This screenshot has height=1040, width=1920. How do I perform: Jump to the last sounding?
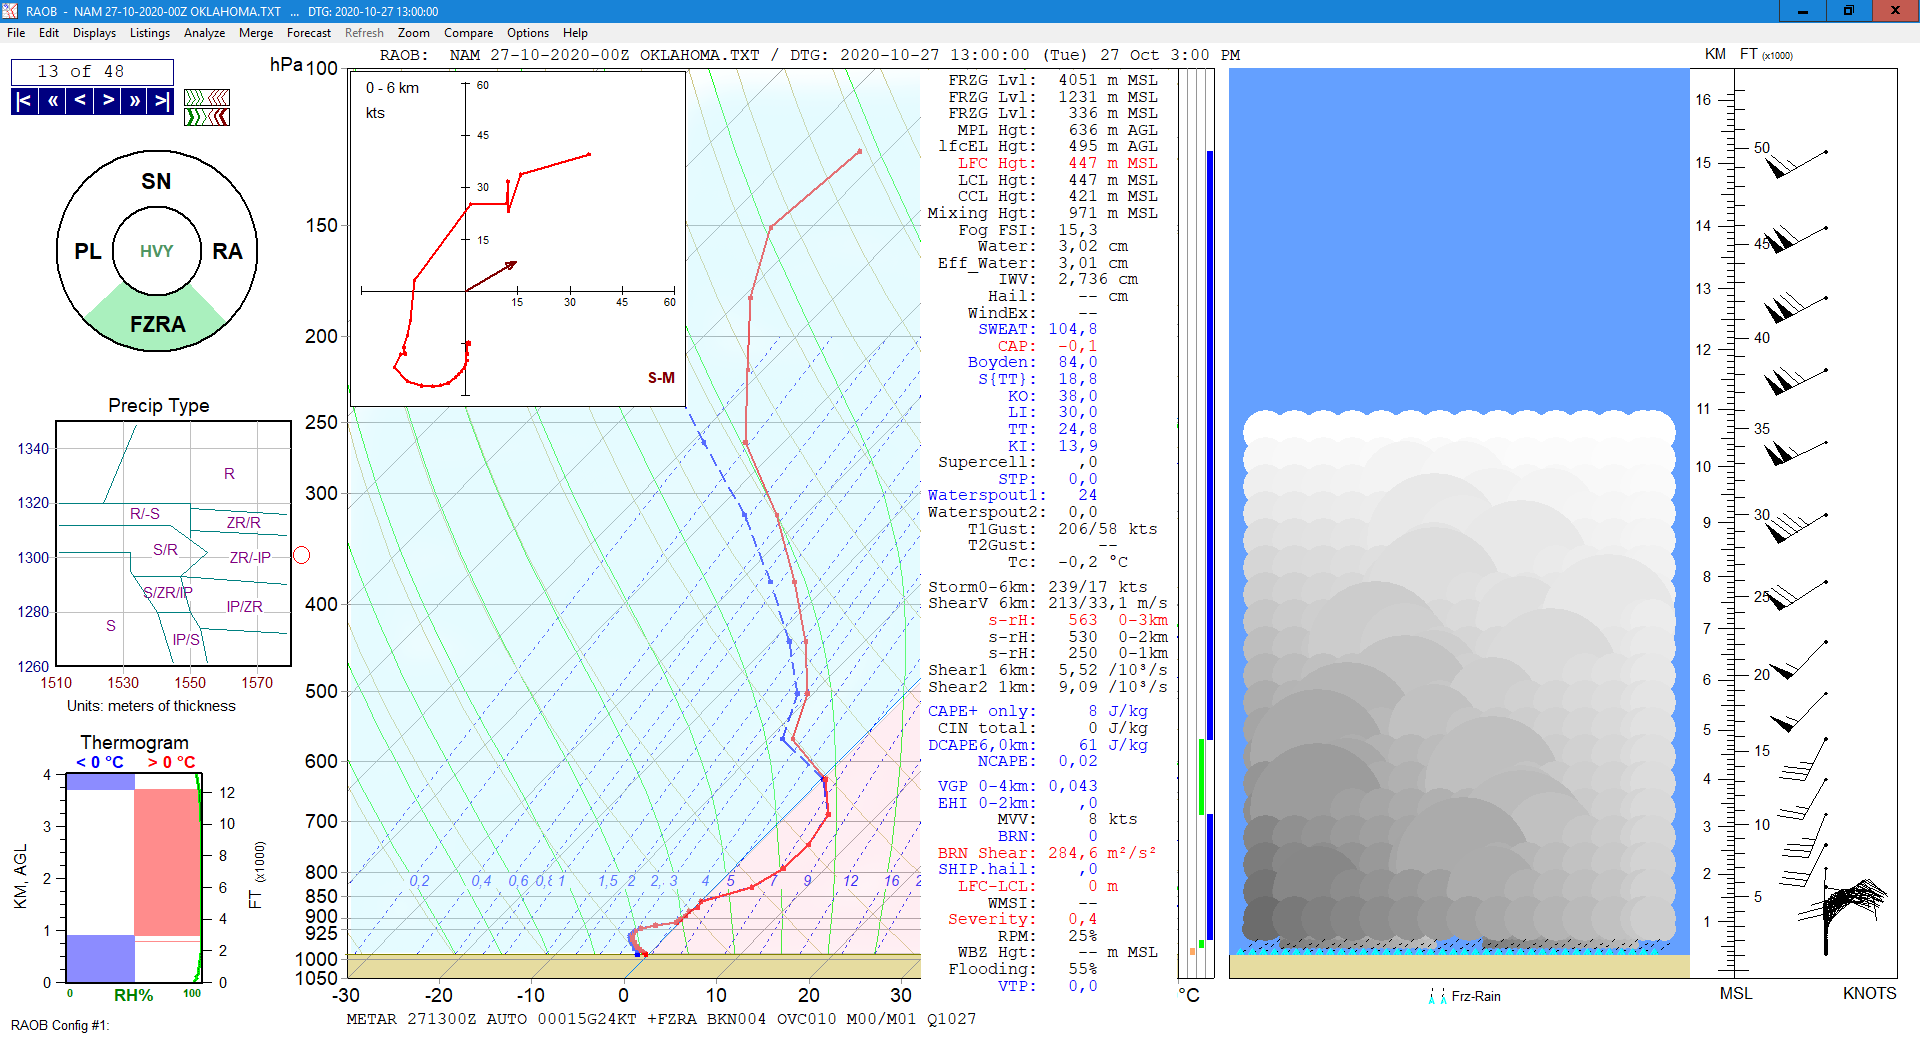click(161, 101)
